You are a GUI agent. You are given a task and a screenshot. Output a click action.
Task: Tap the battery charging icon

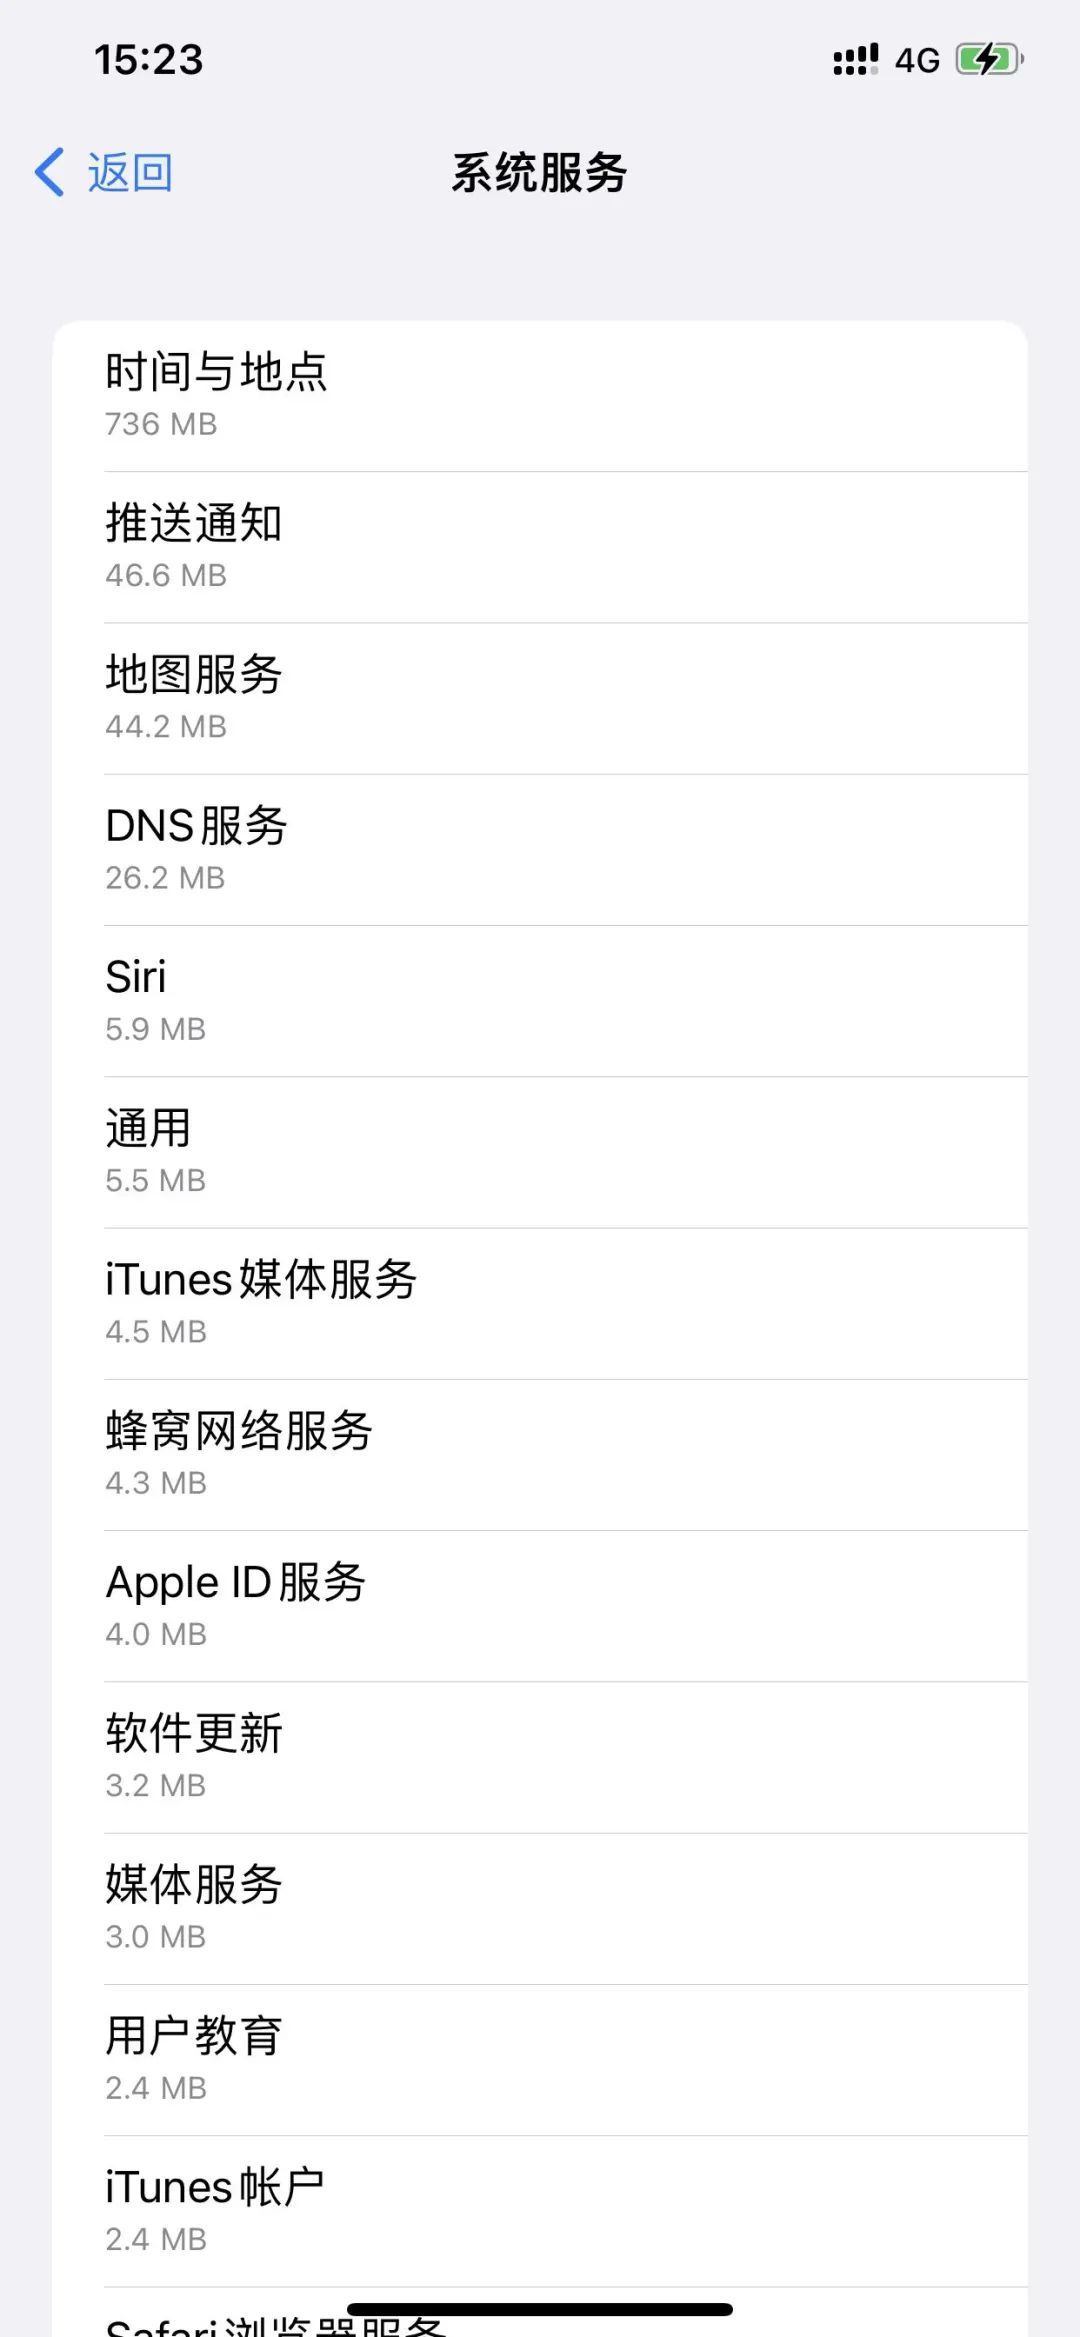[x=989, y=60]
